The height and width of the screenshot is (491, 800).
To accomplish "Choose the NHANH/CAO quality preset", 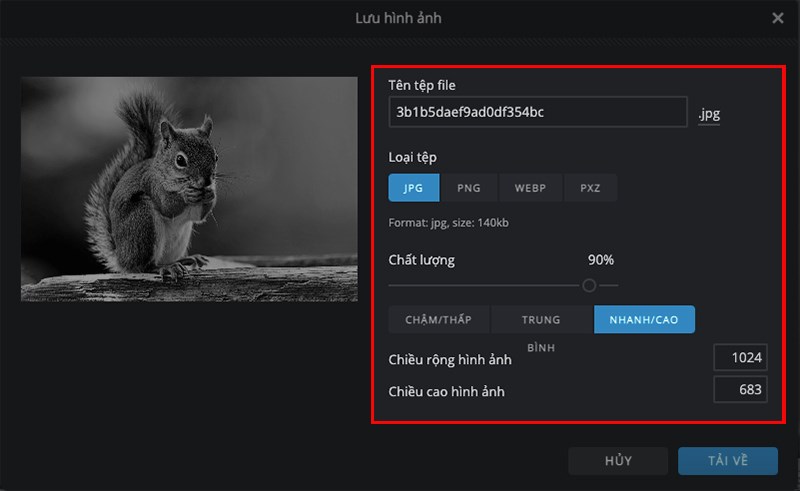I will pyautogui.click(x=644, y=320).
